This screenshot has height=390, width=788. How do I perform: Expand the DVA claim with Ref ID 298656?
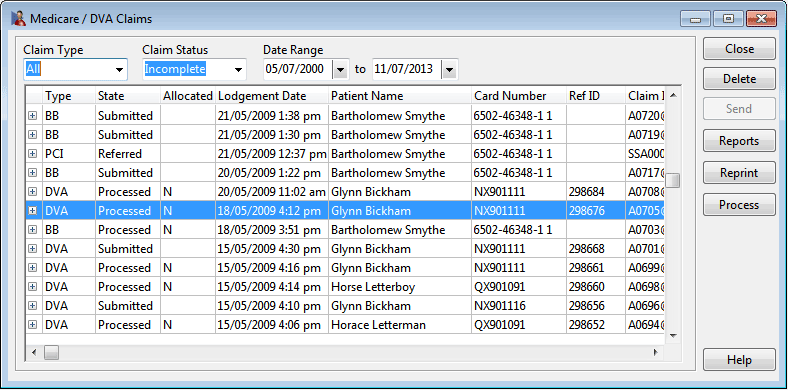coord(33,306)
